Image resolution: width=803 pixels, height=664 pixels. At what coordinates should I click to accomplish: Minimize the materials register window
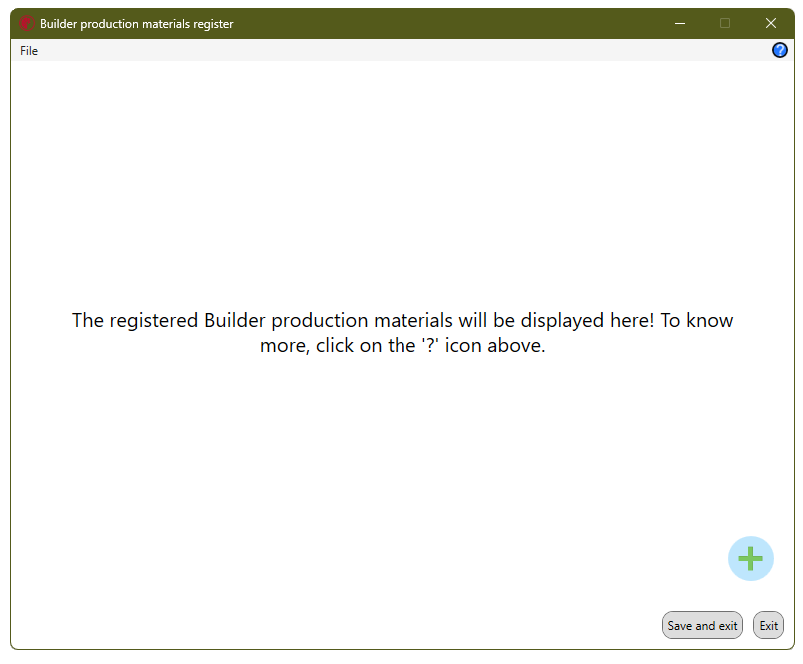[x=680, y=24]
